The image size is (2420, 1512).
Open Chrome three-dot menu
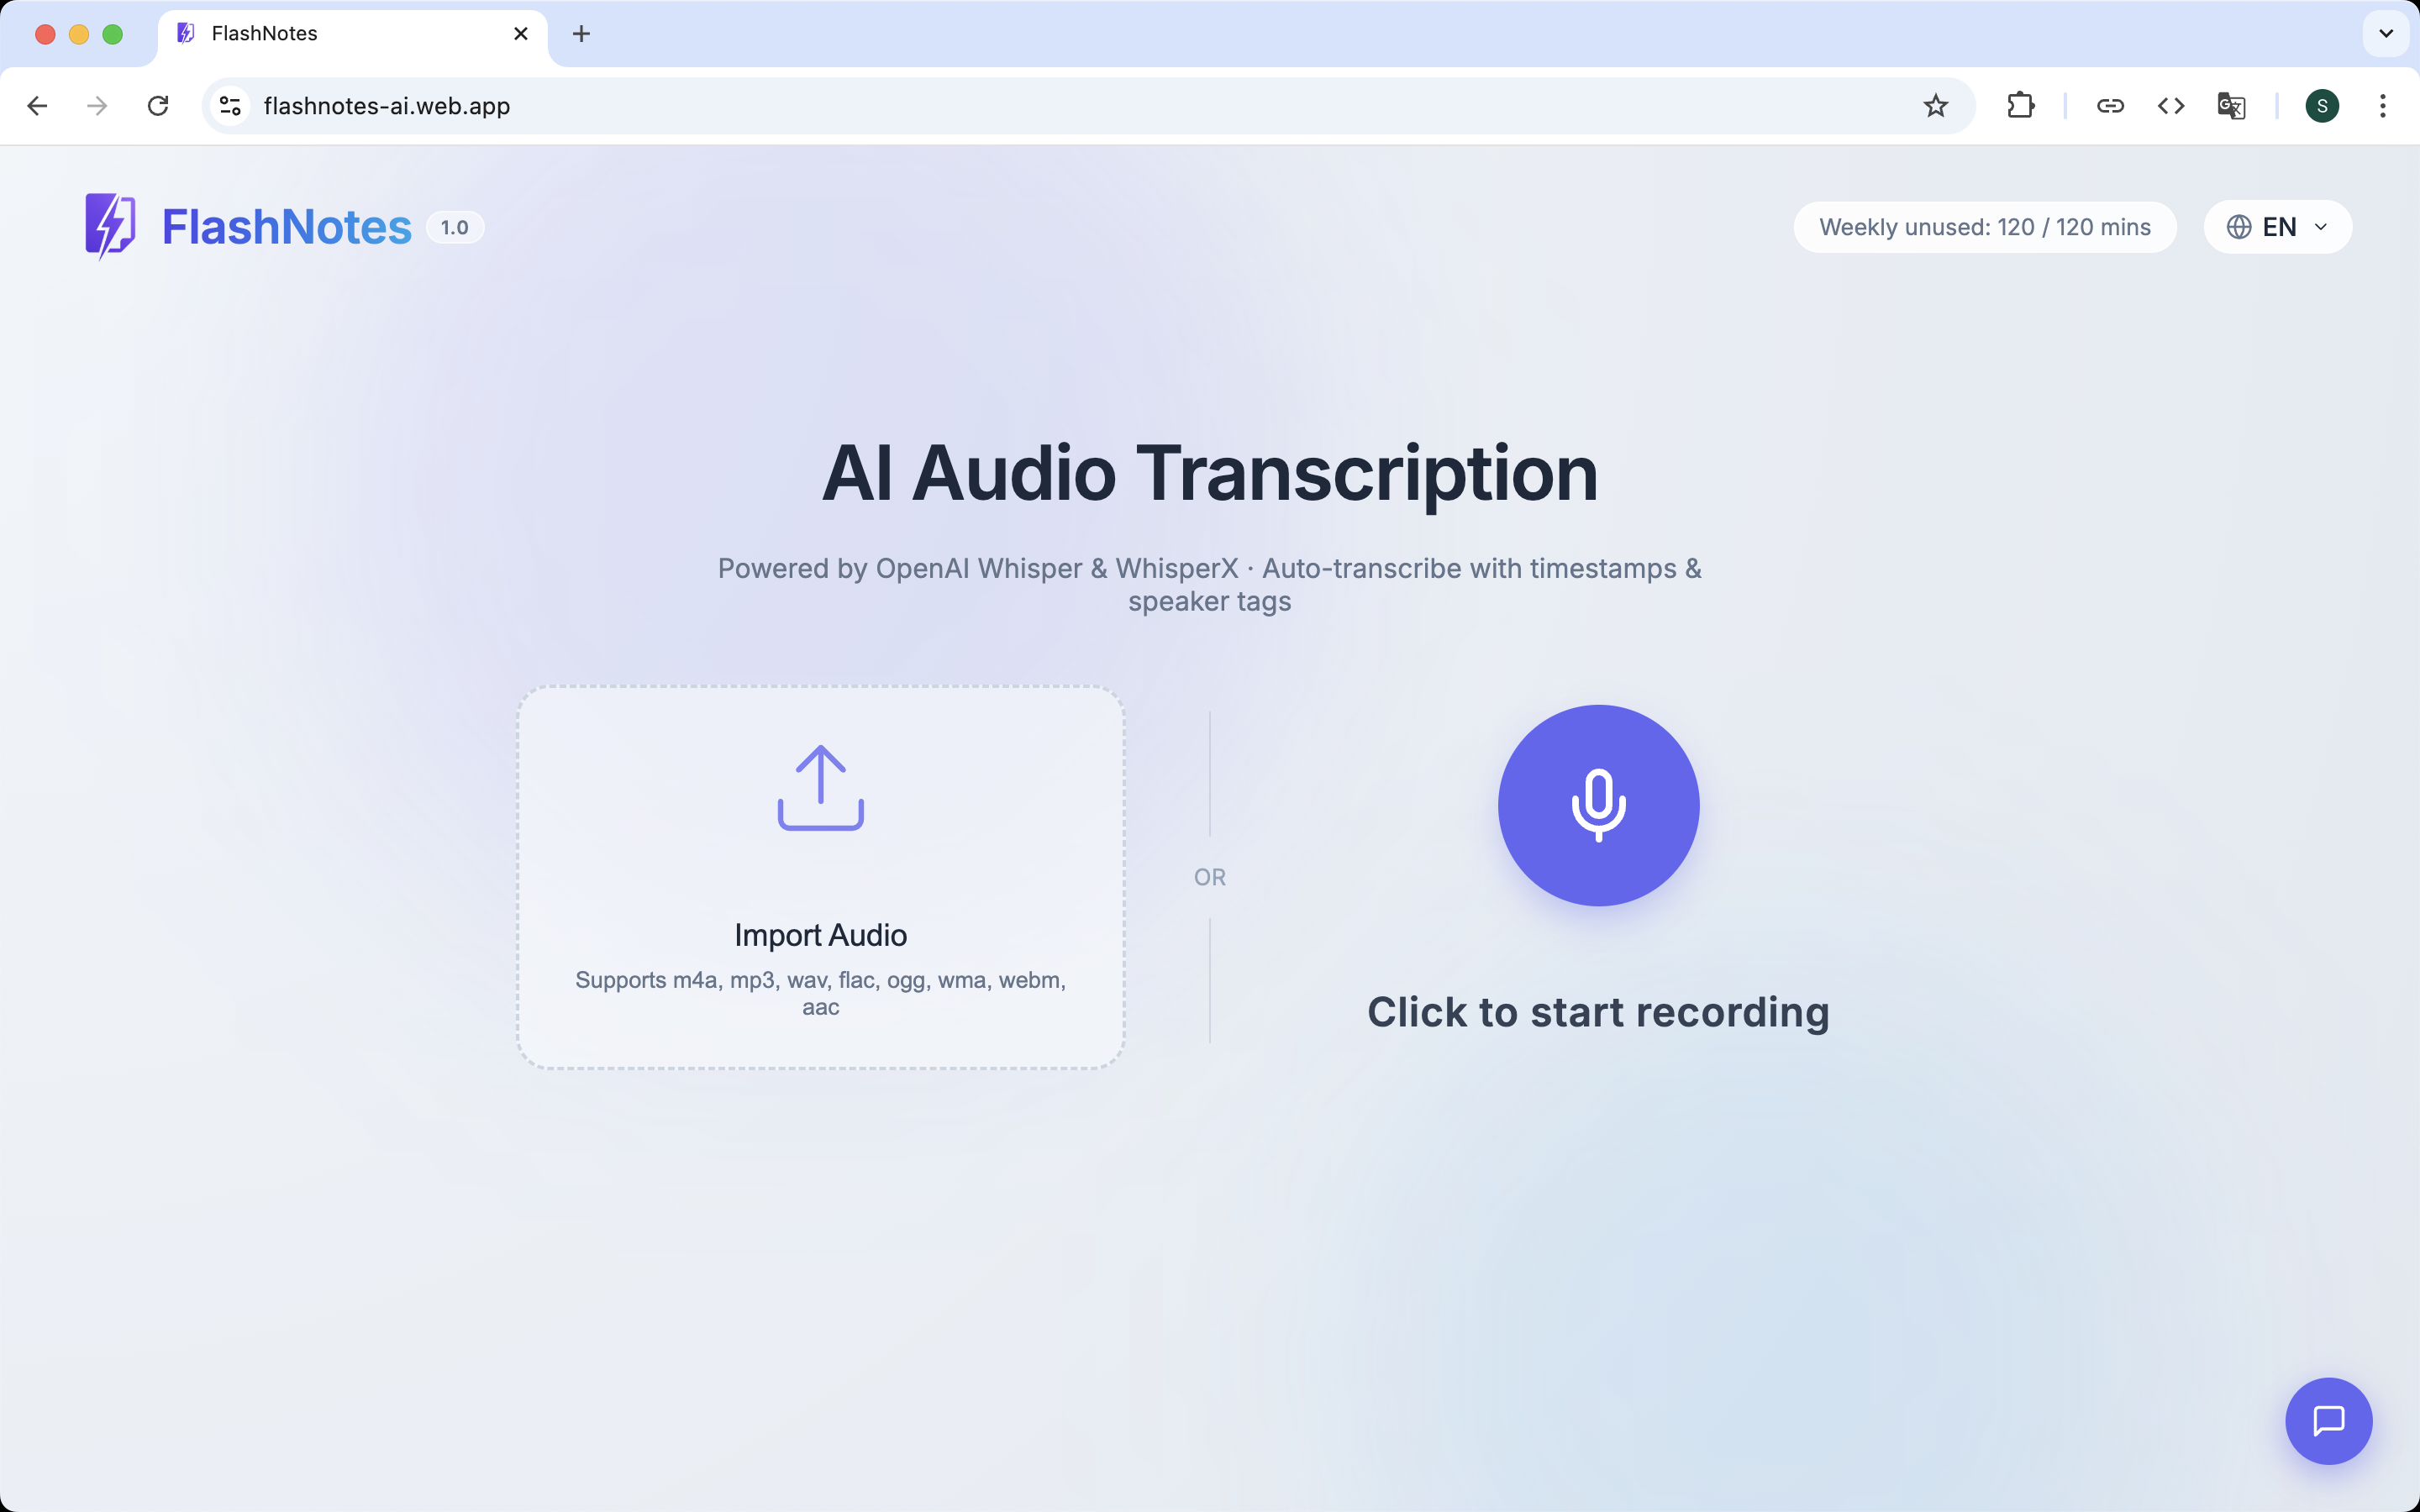[2382, 106]
